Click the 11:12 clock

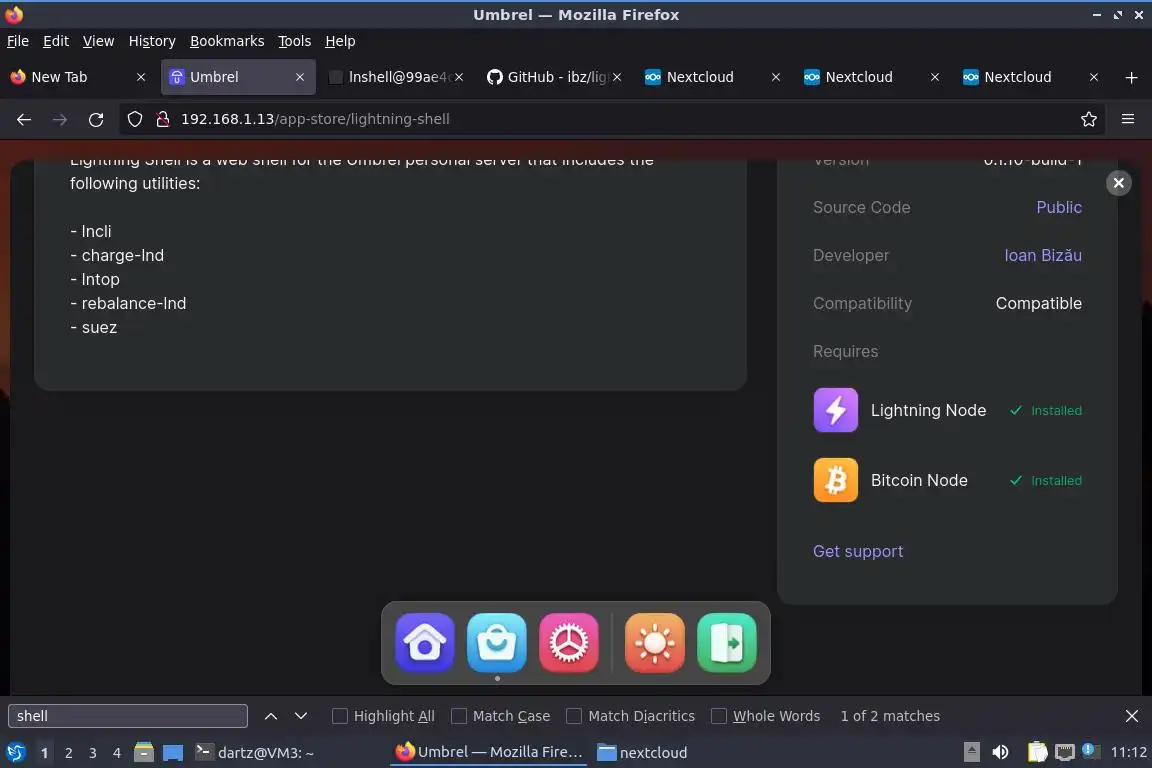pos(1128,753)
